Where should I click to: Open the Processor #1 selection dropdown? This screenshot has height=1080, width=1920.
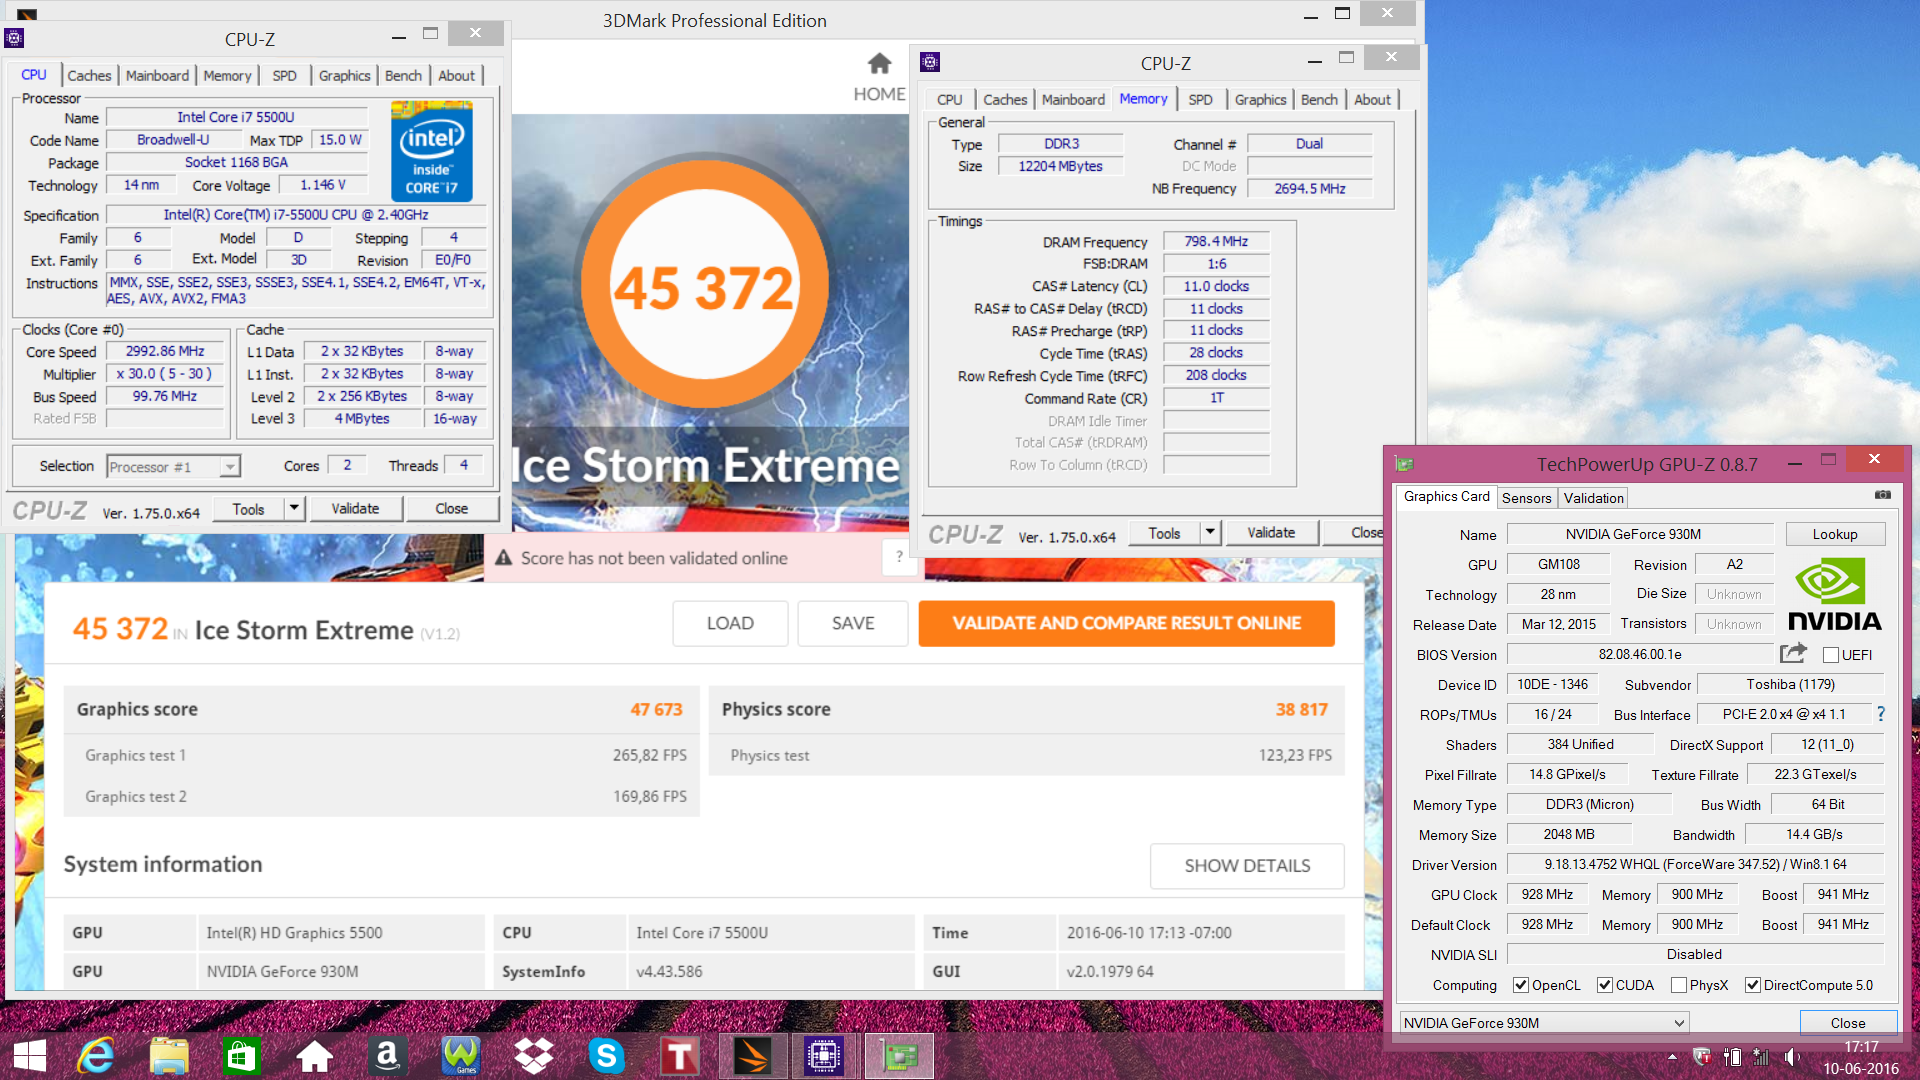point(174,466)
